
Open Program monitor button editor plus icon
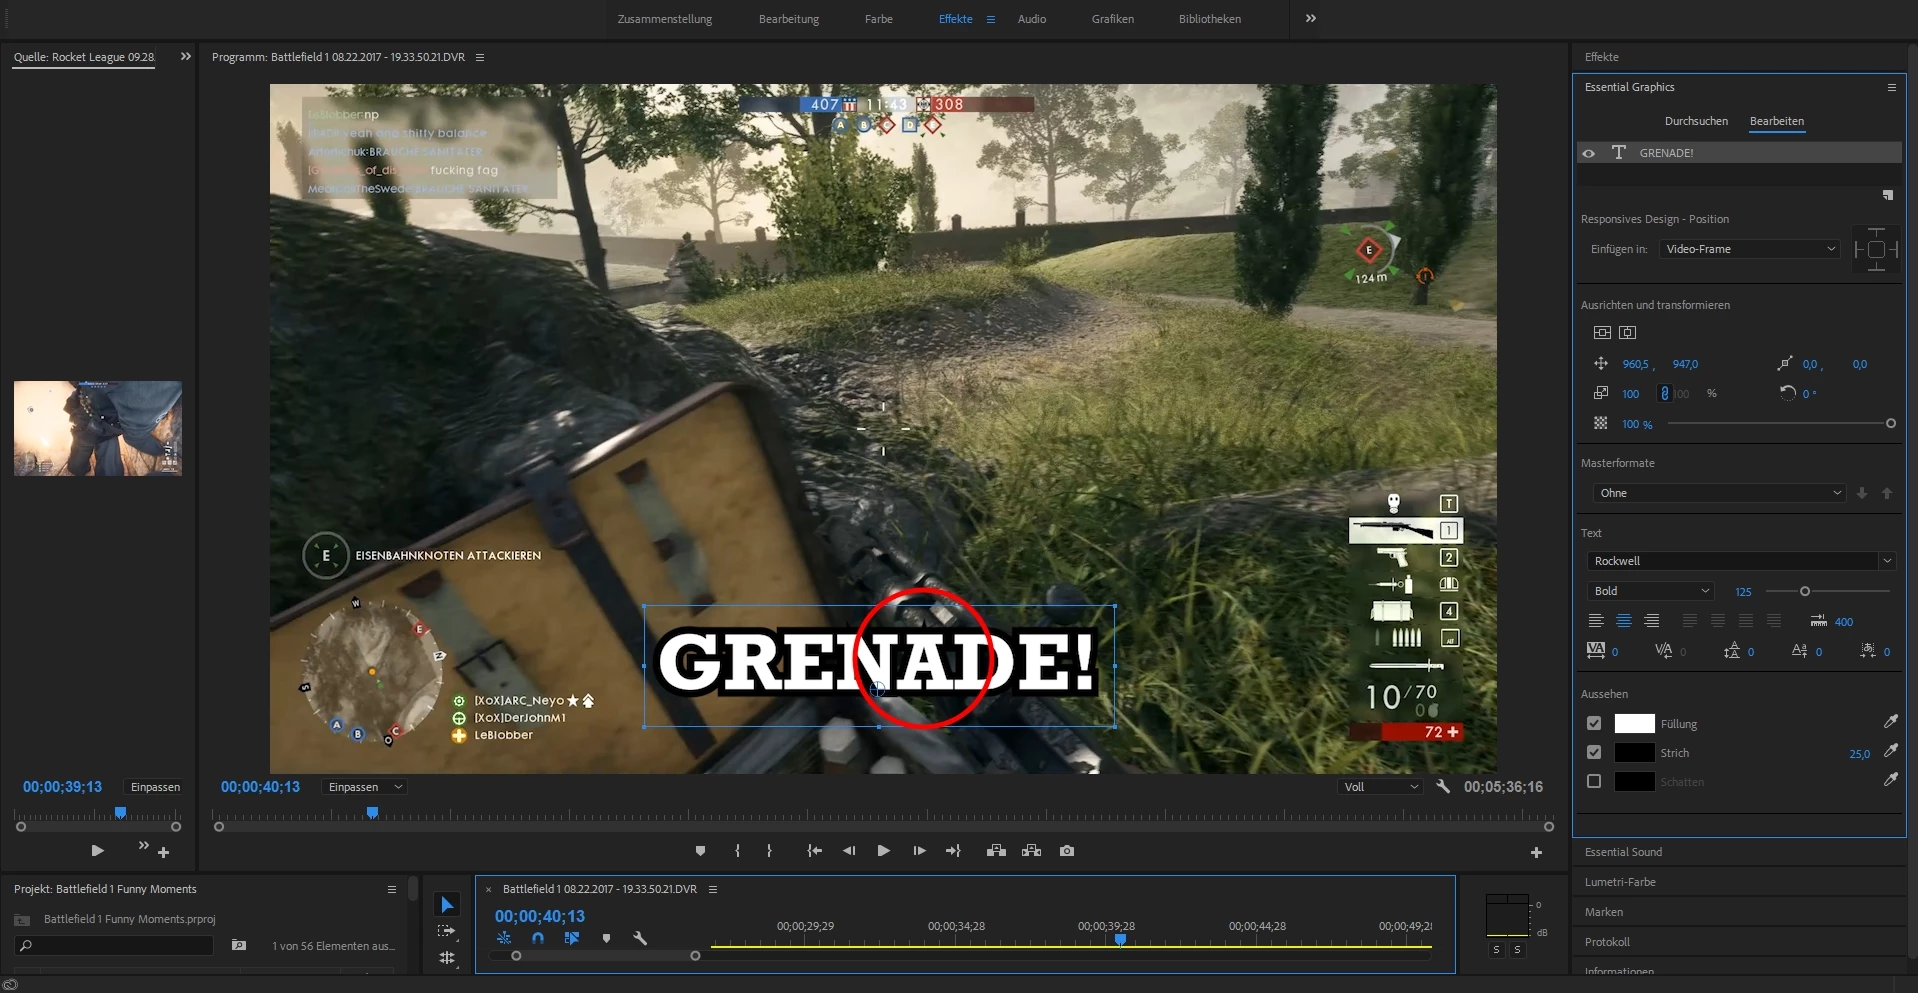click(x=1536, y=853)
